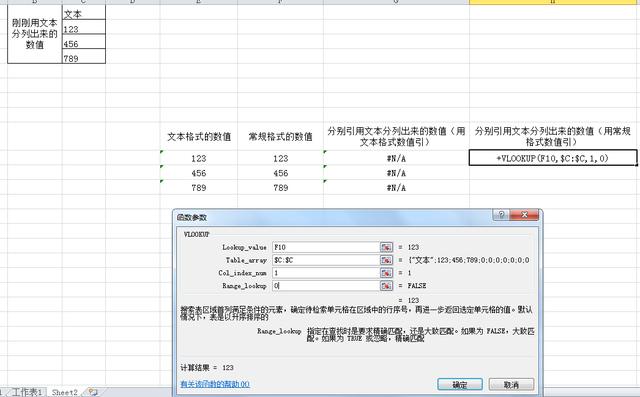Close the function arguments dialog
Viewport: 640px width, 397px height.
524,215
